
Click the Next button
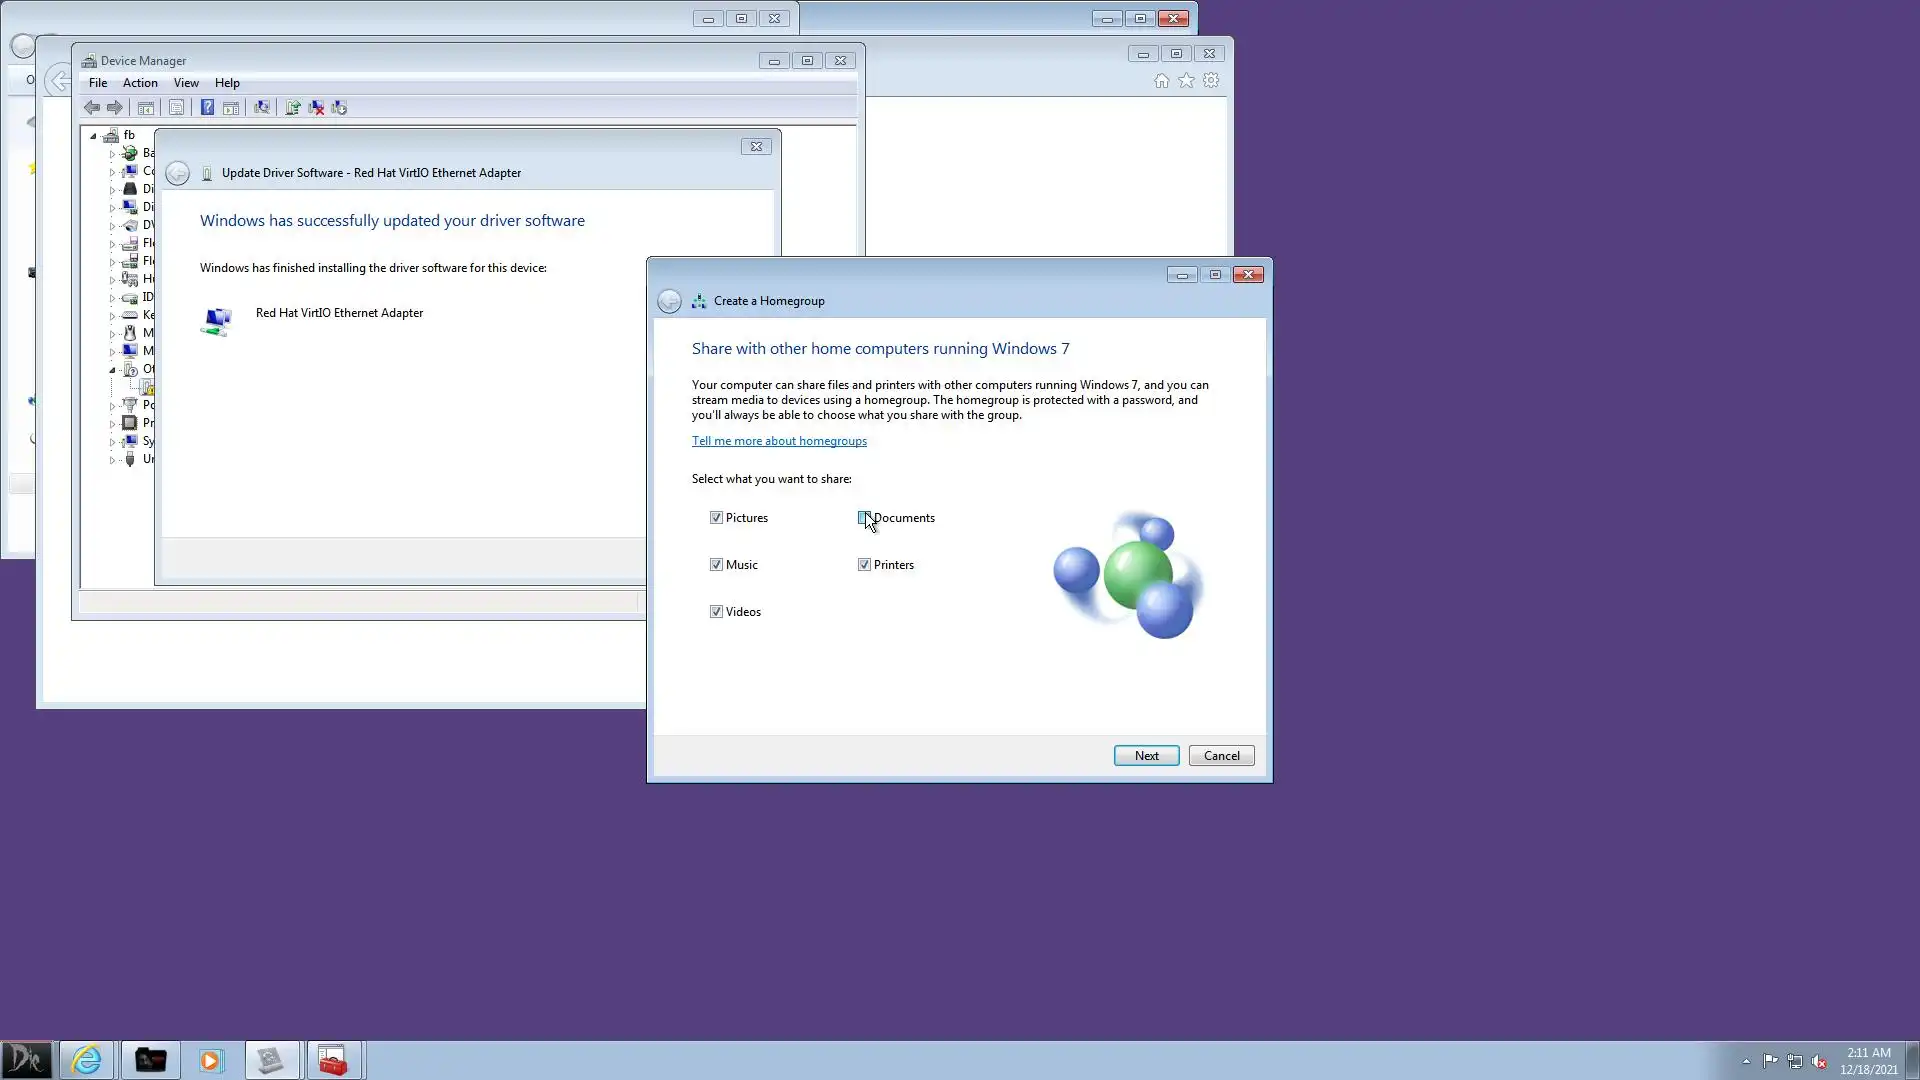(x=1146, y=756)
